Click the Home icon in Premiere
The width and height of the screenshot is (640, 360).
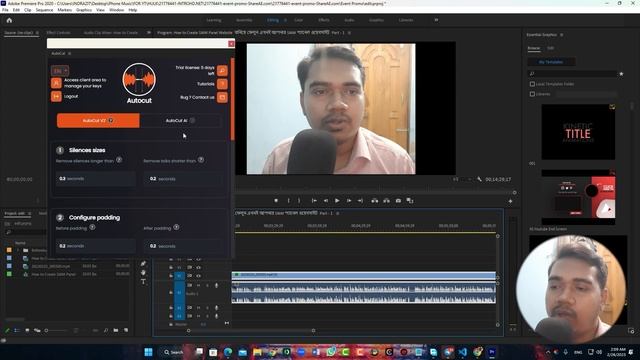[x=9, y=20]
